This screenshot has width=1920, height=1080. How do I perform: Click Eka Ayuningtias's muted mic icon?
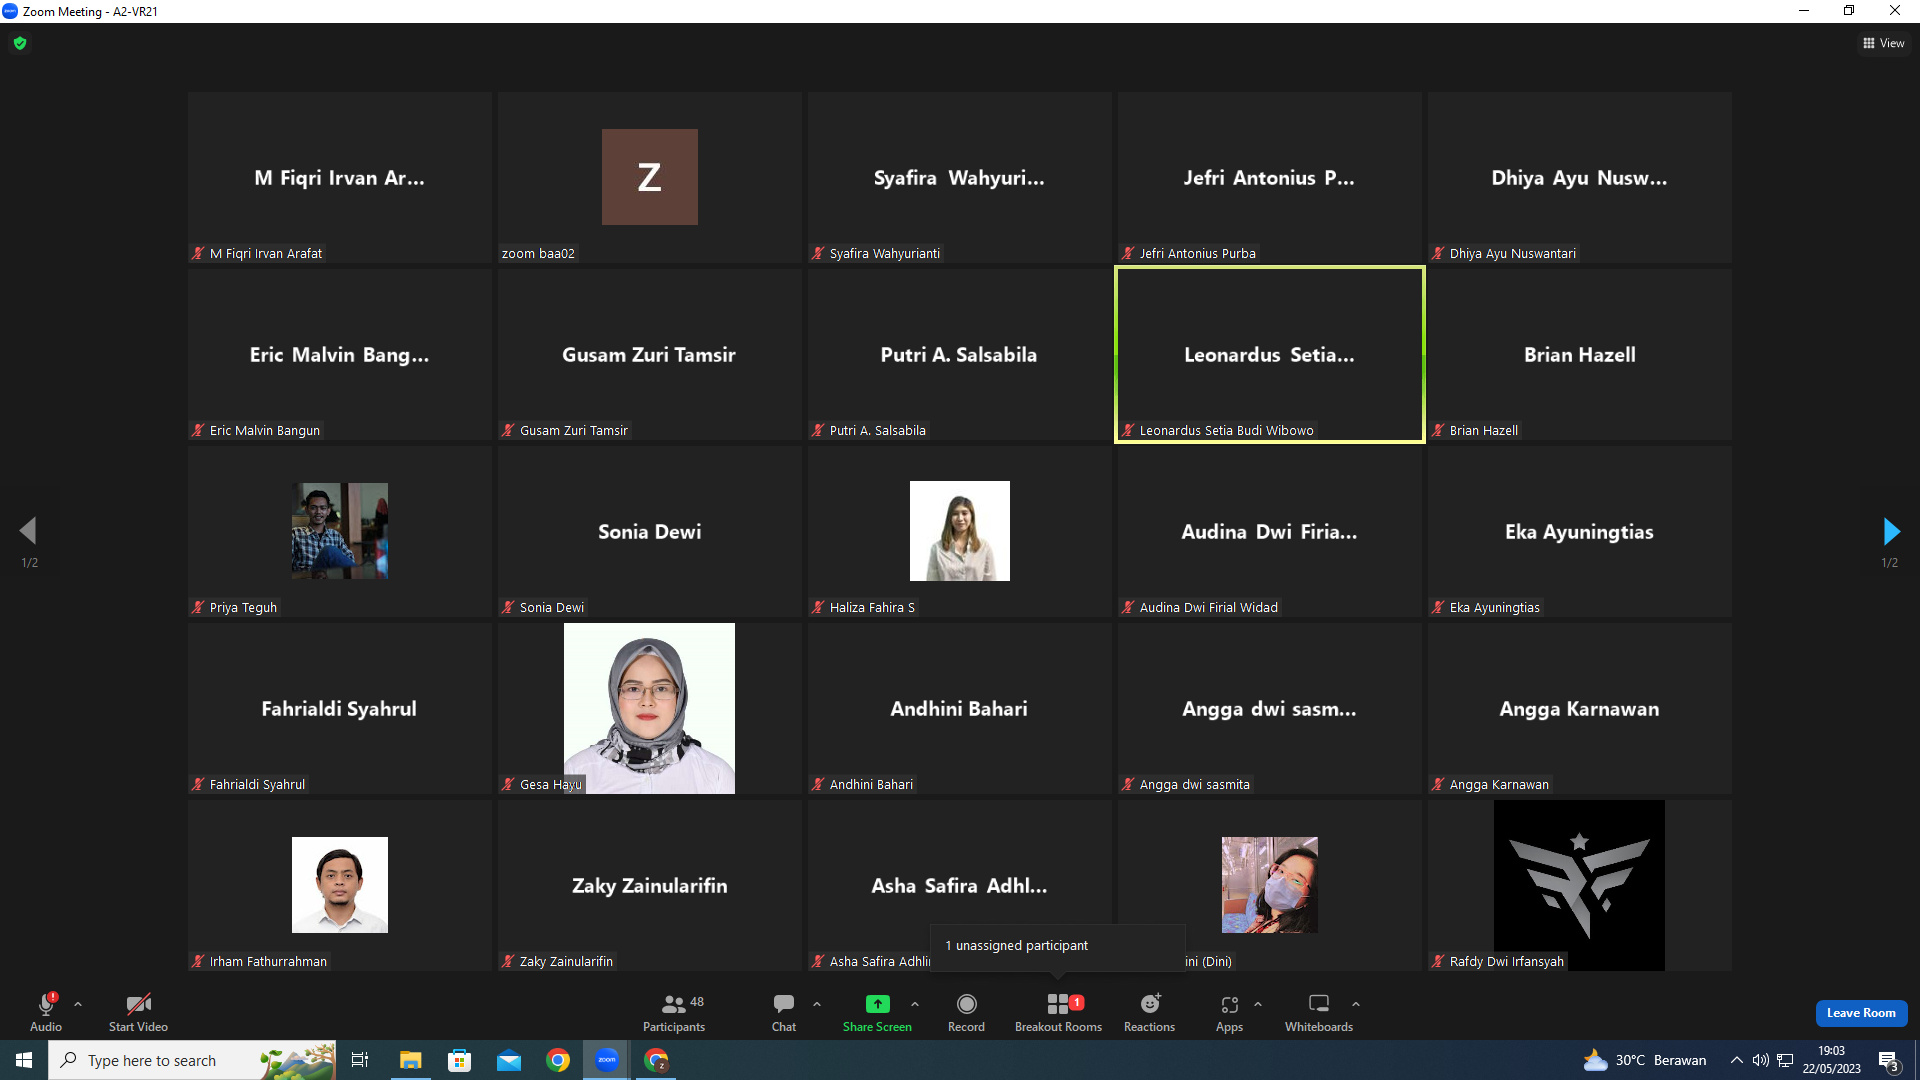[1438, 607]
